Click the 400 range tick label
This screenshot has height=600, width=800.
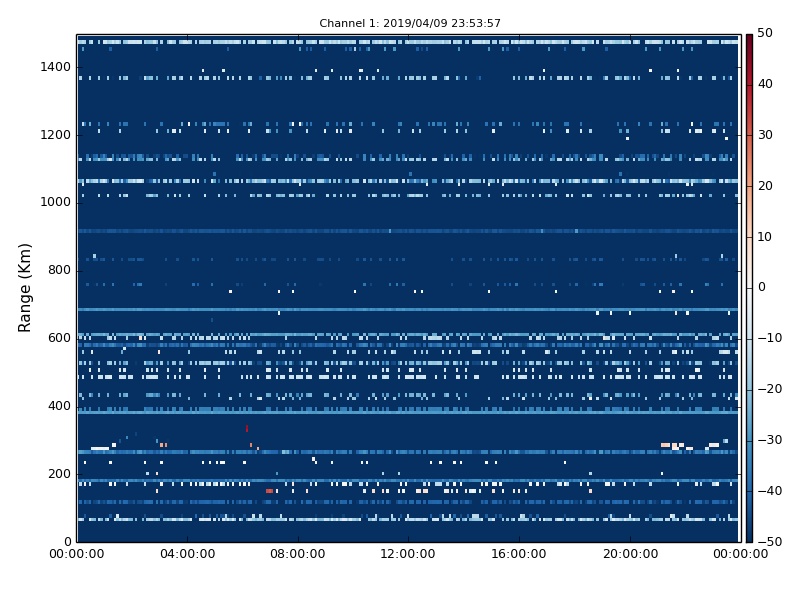pos(59,406)
